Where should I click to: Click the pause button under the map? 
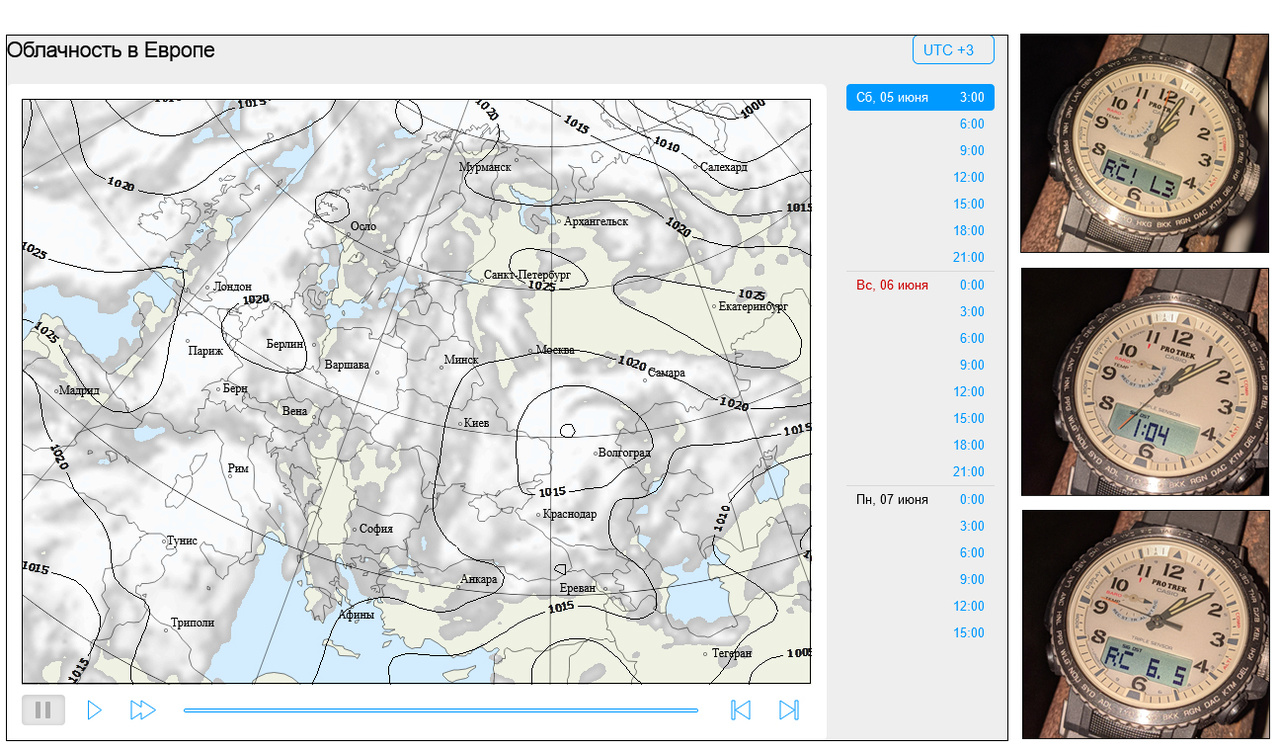pyautogui.click(x=43, y=710)
